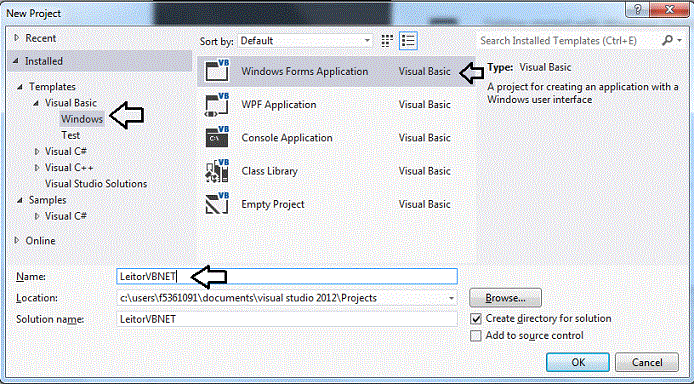Select the Console Application template name
Viewport: 694px width, 384px height.
pyautogui.click(x=287, y=138)
